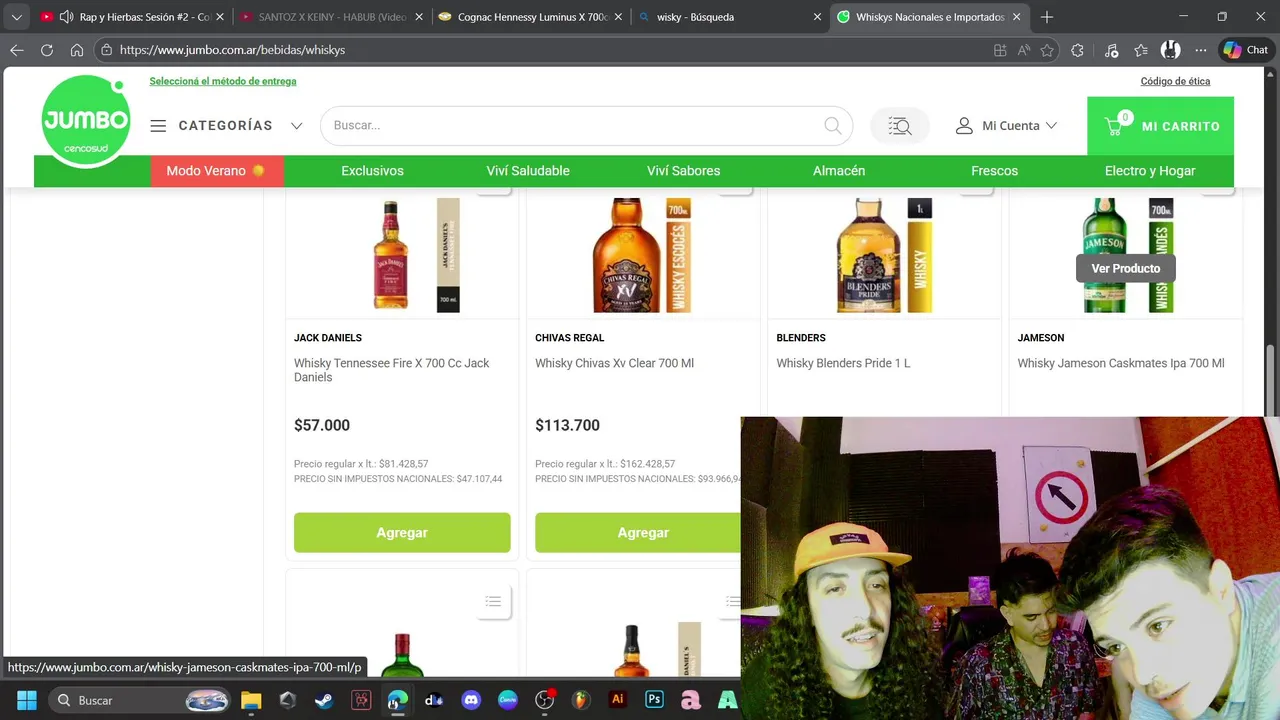1280x720 pixels.
Task: Open the hamburger menu next to Categorías
Action: pyautogui.click(x=158, y=126)
